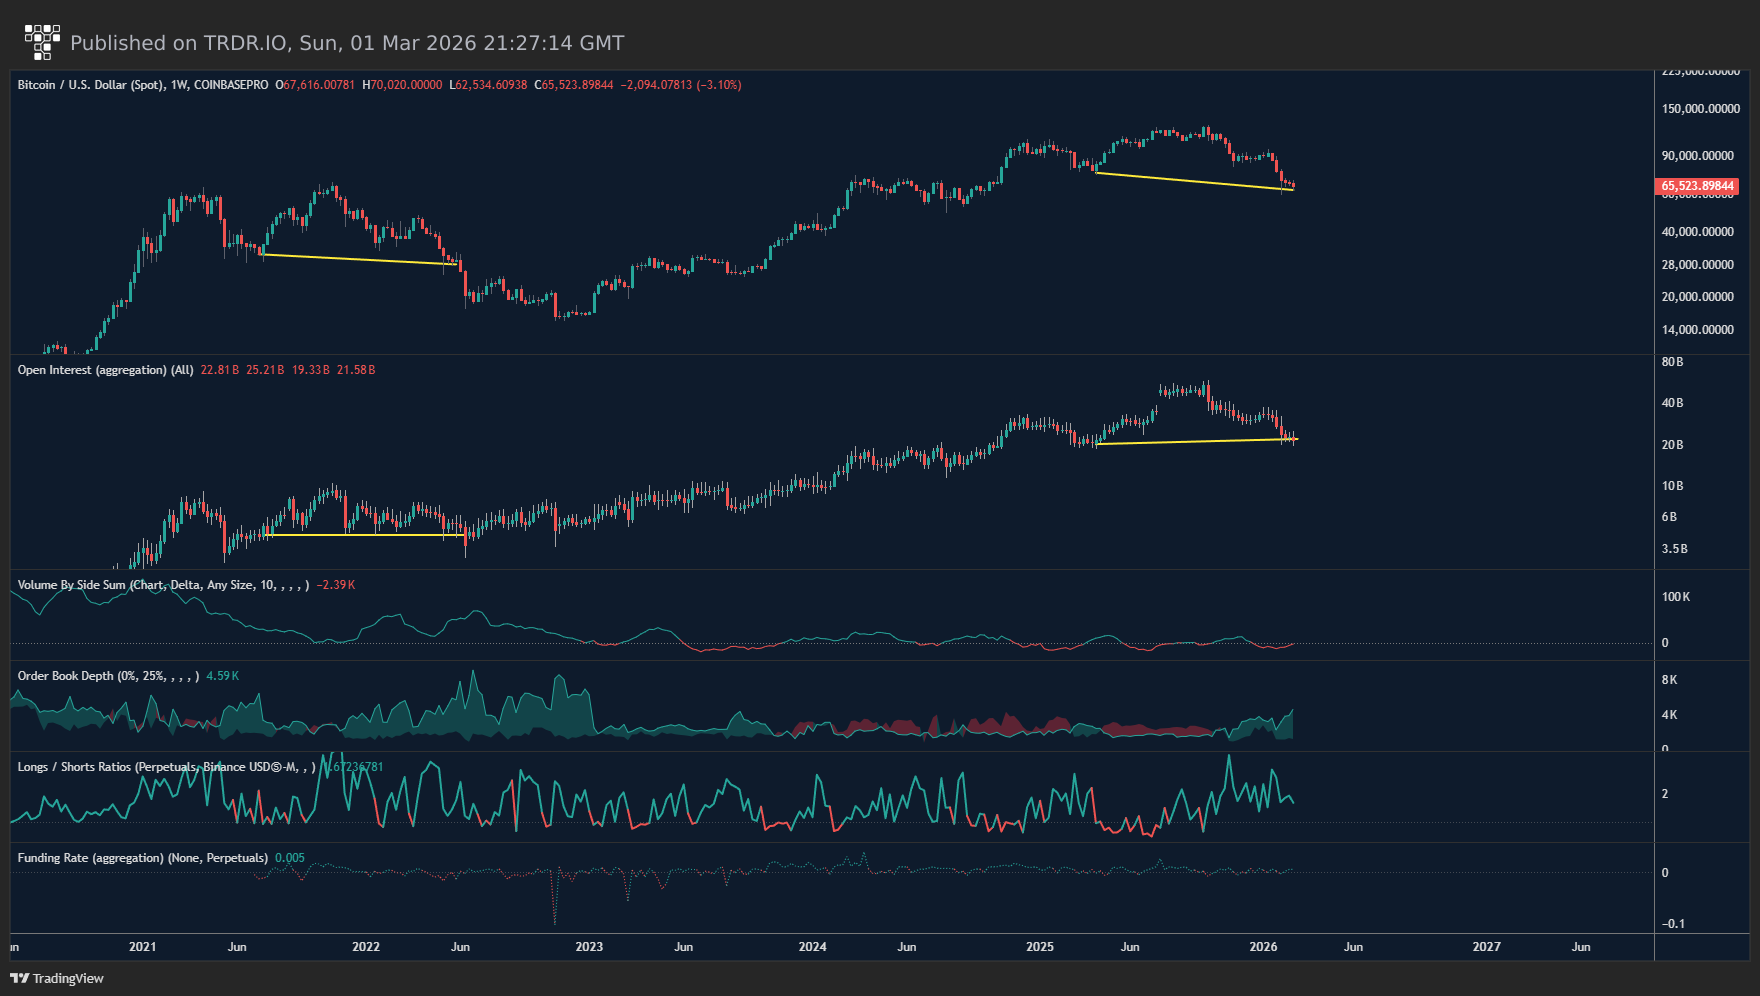
Task: Select the yellow trendline under 2025-2026 price
Action: pos(1195,181)
